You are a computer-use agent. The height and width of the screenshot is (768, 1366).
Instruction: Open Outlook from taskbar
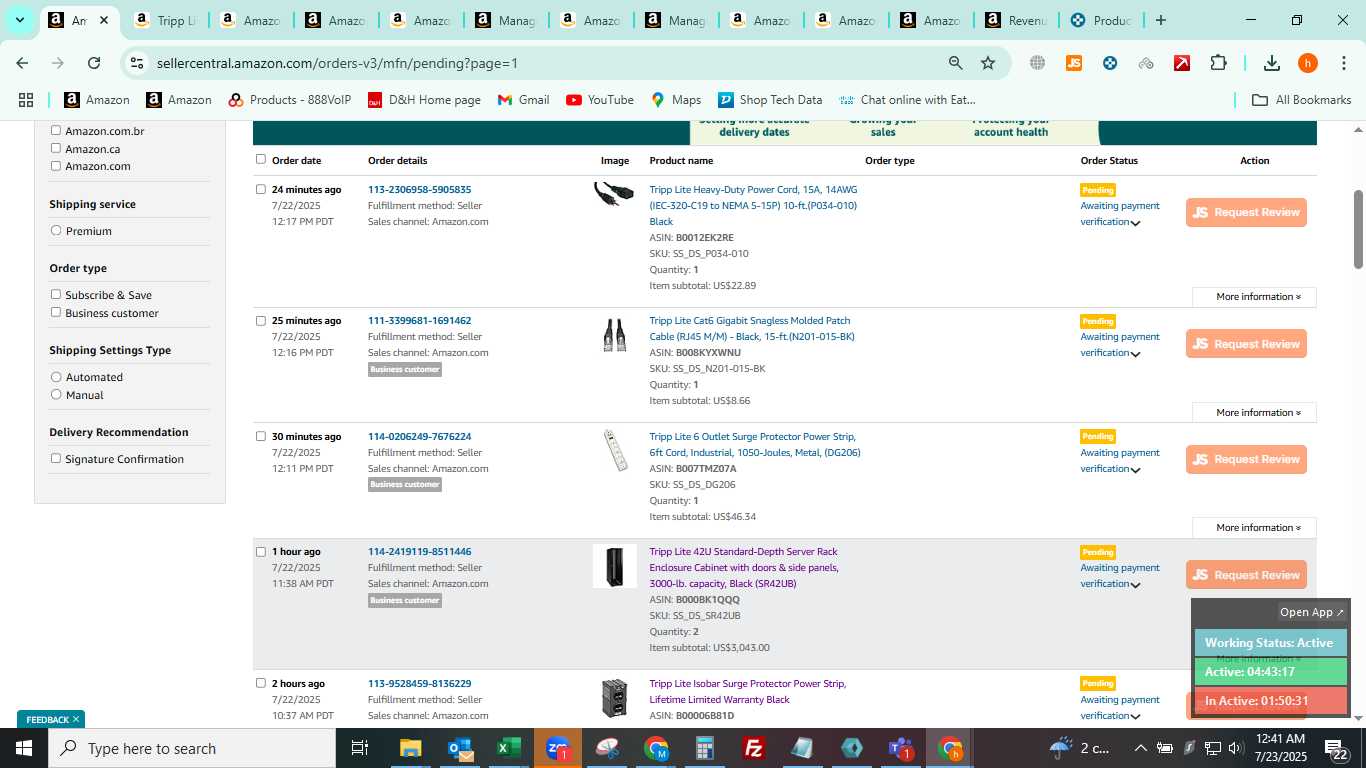pos(460,748)
